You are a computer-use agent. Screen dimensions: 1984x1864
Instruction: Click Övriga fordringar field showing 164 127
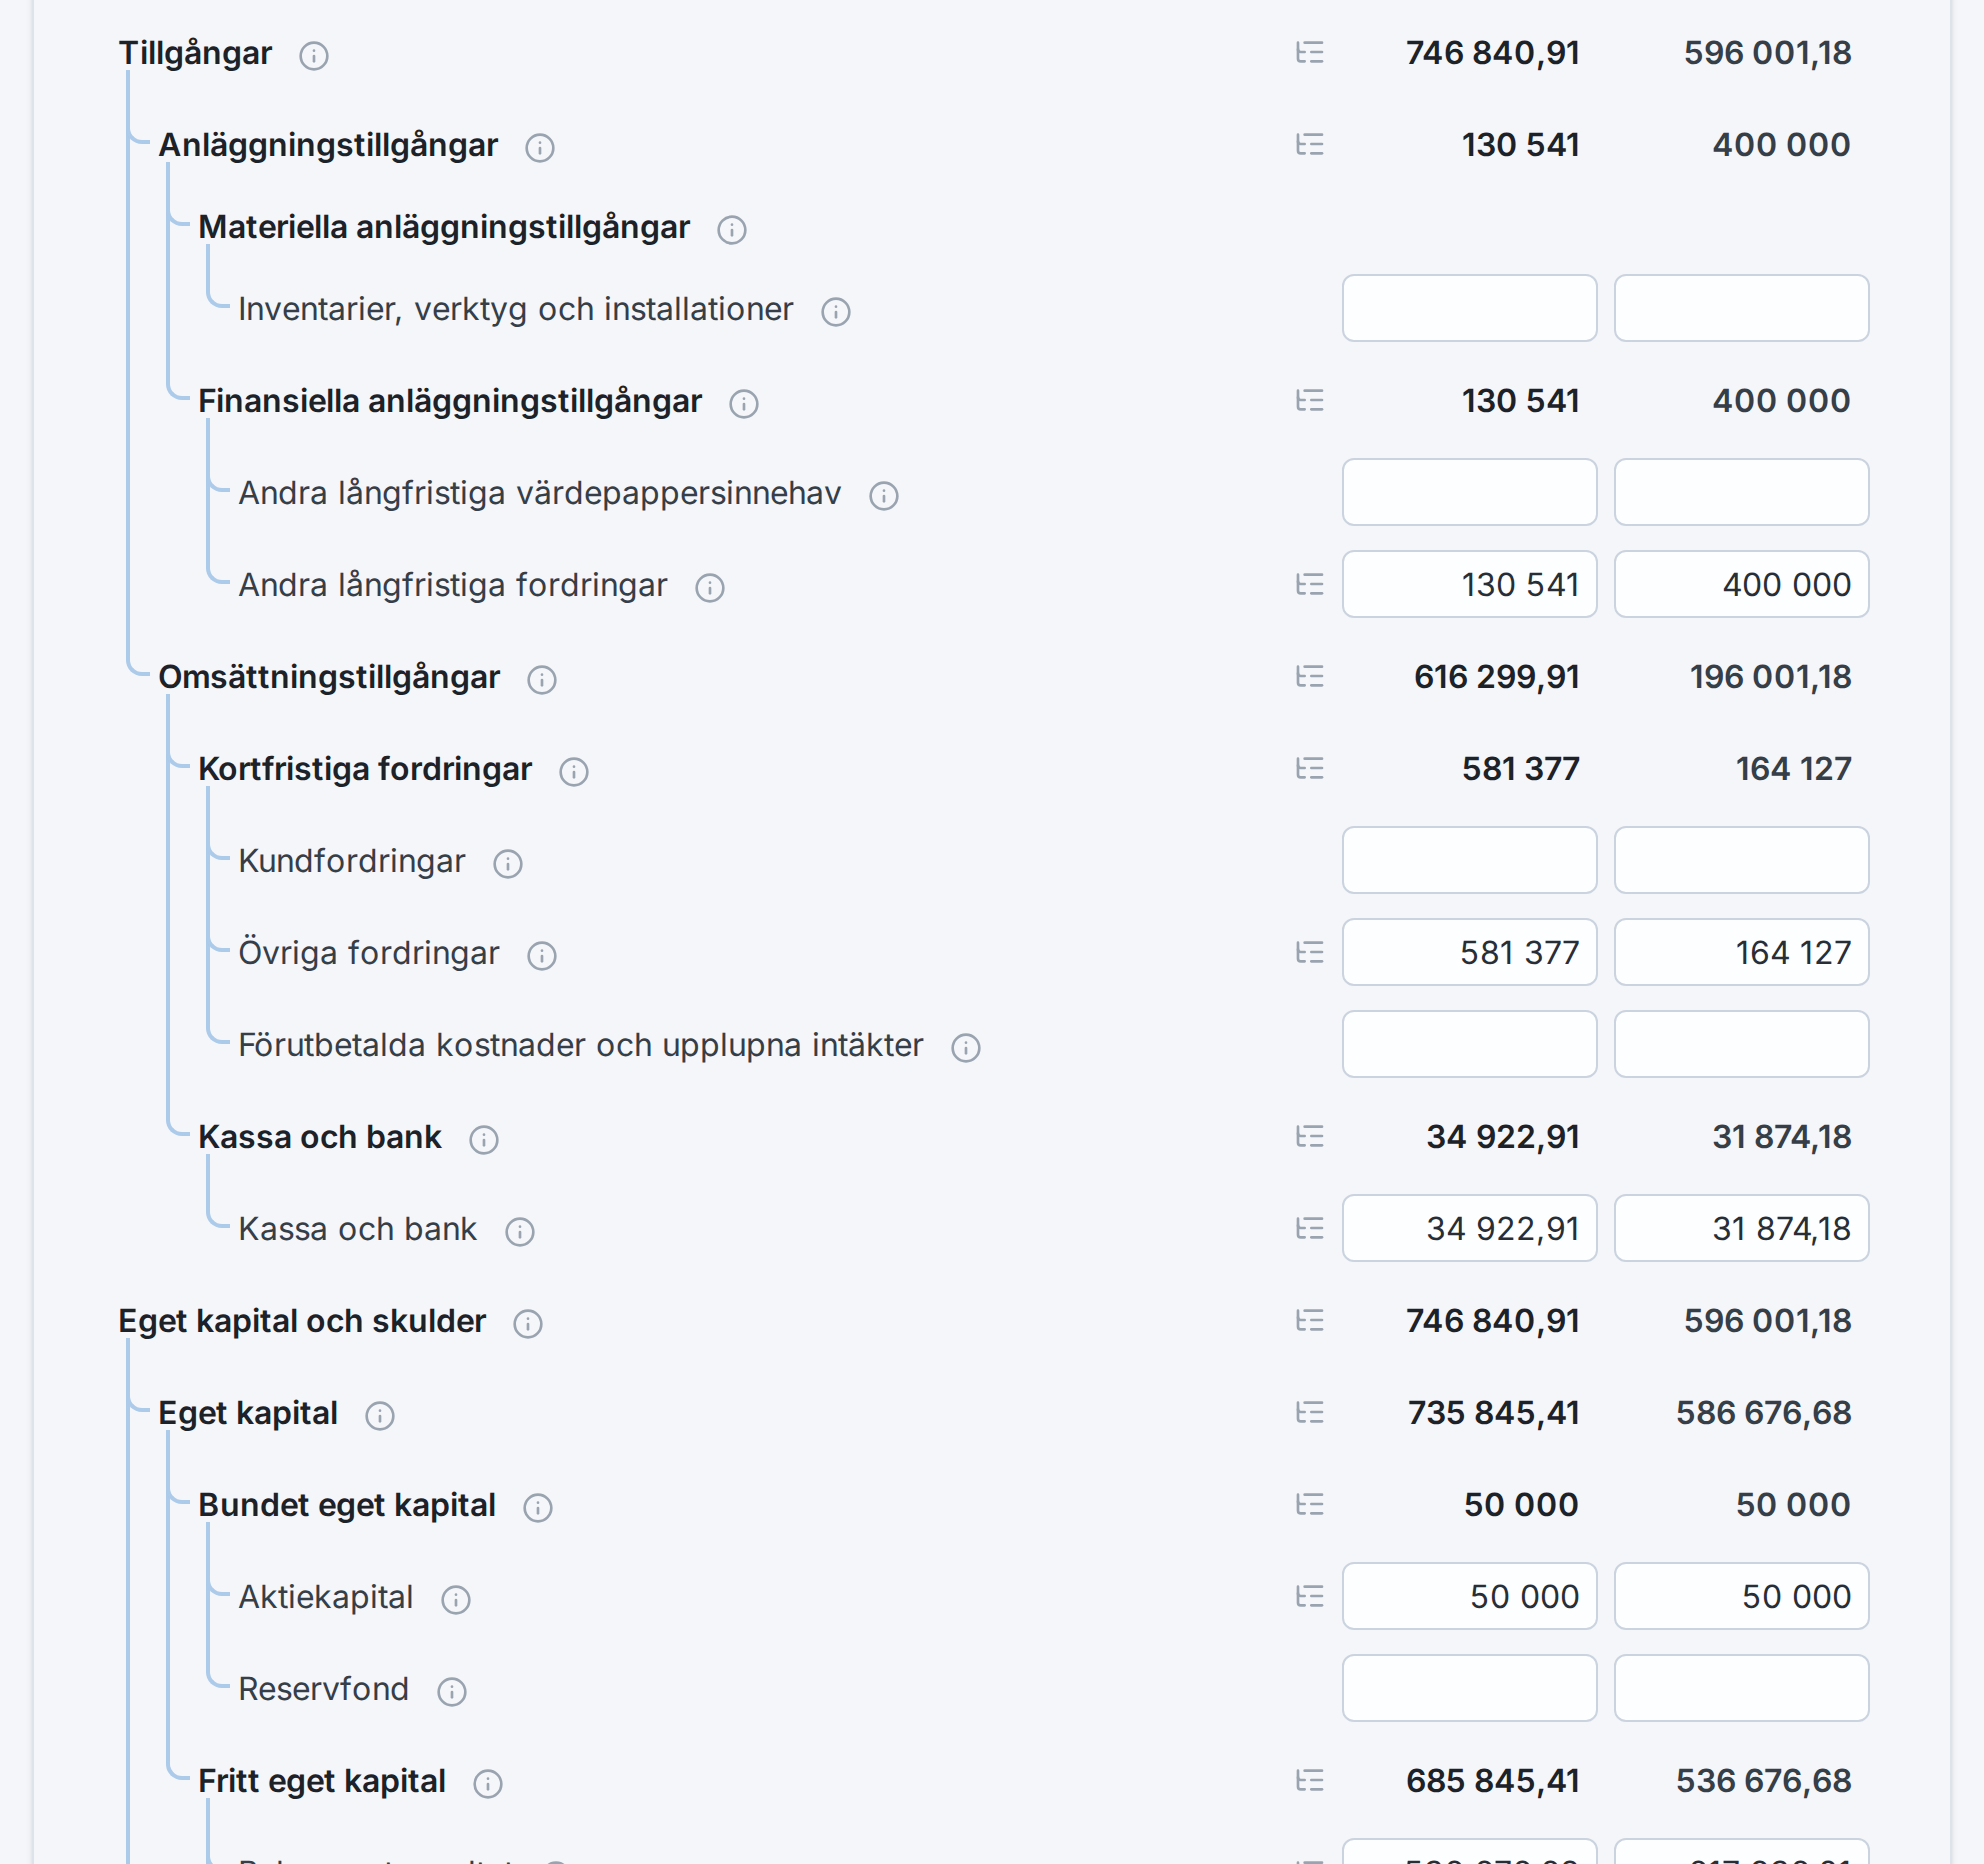(1741, 952)
